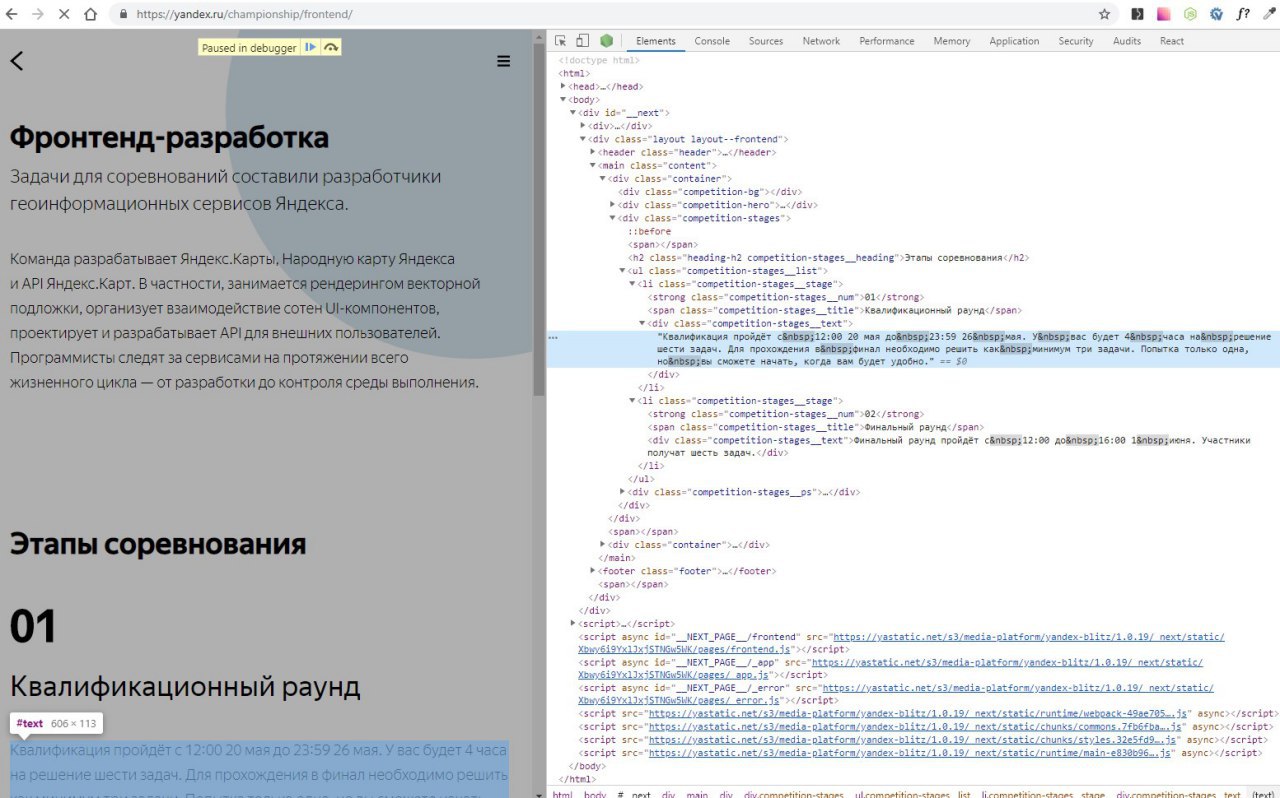Click the Фронтенд-разработка heading
Image resolution: width=1280 pixels, height=798 pixels.
(x=169, y=138)
